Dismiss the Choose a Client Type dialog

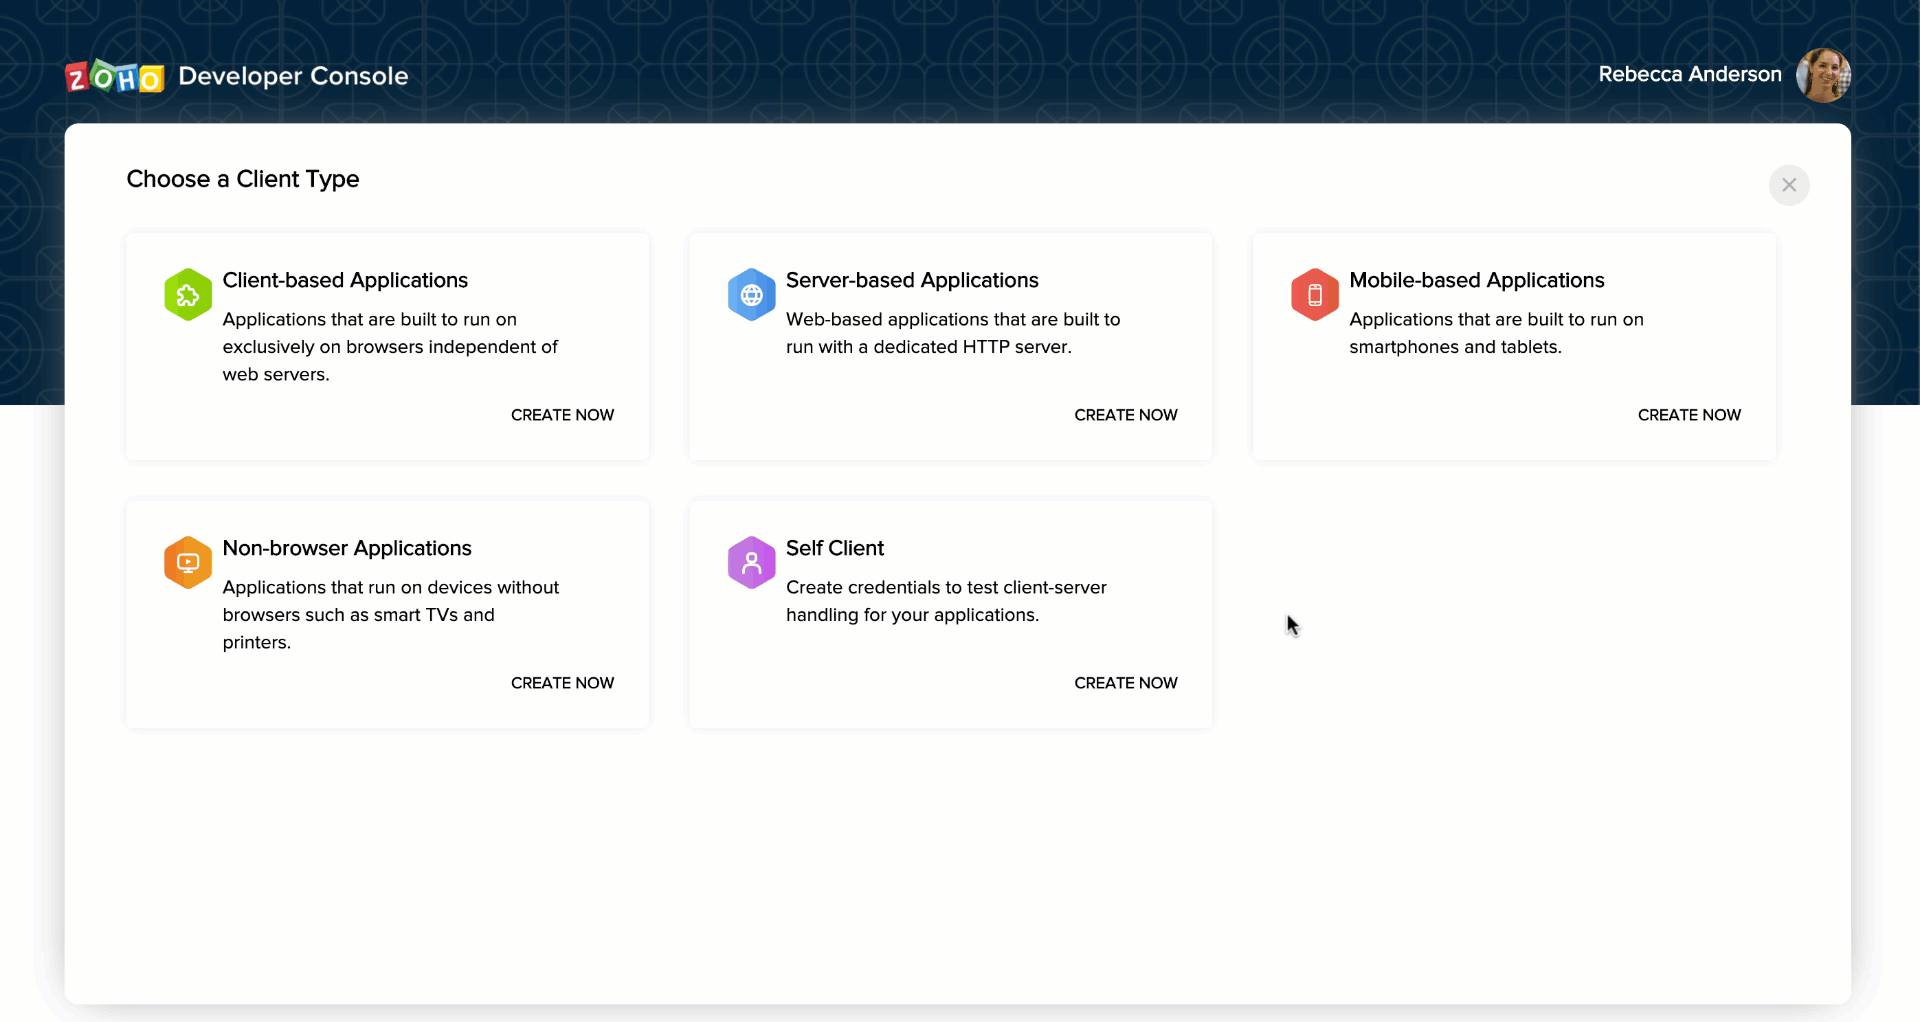pos(1789,185)
